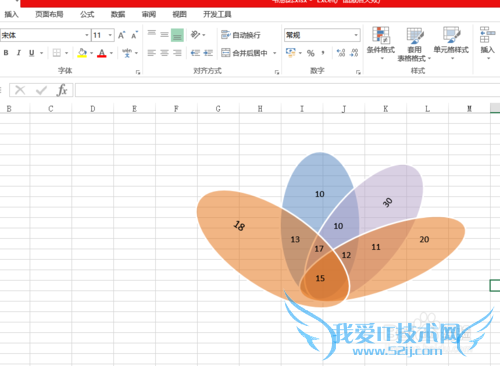Select column H header

260,109
